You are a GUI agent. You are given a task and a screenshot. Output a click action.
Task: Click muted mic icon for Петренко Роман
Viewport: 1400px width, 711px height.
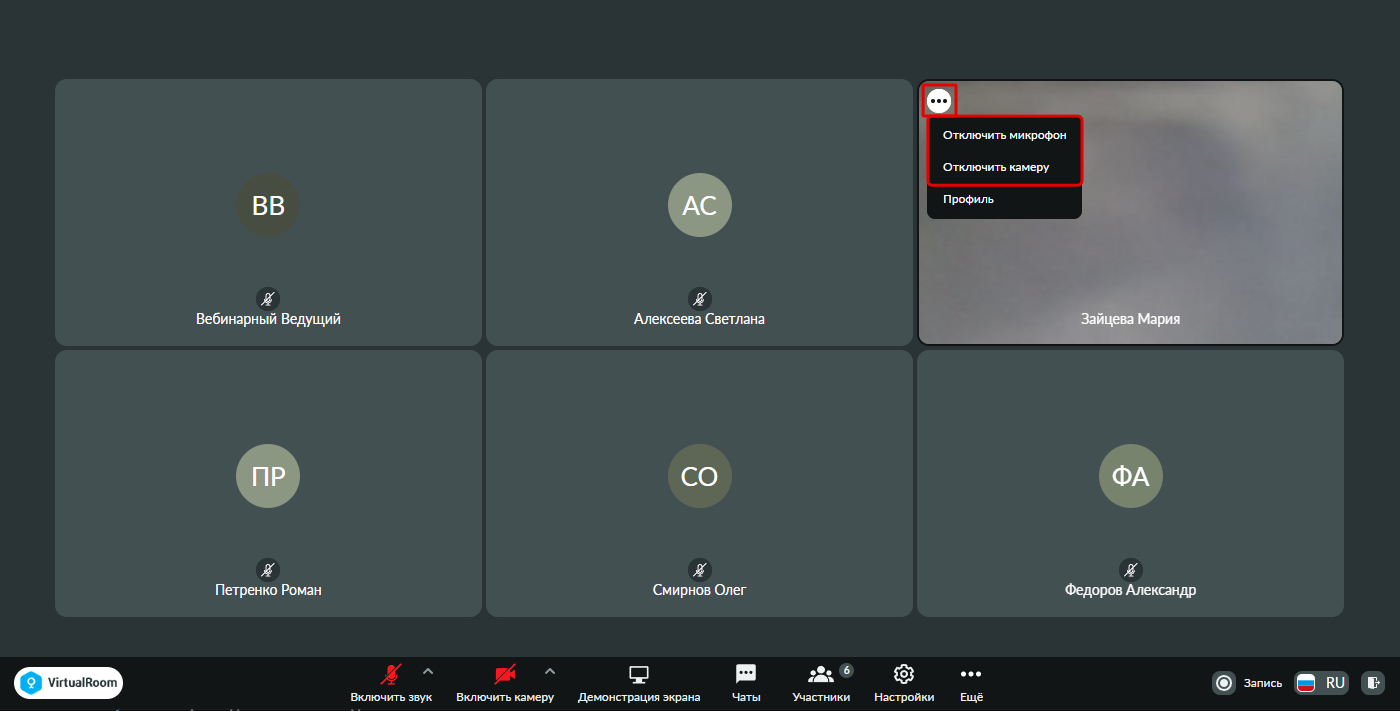(268, 569)
